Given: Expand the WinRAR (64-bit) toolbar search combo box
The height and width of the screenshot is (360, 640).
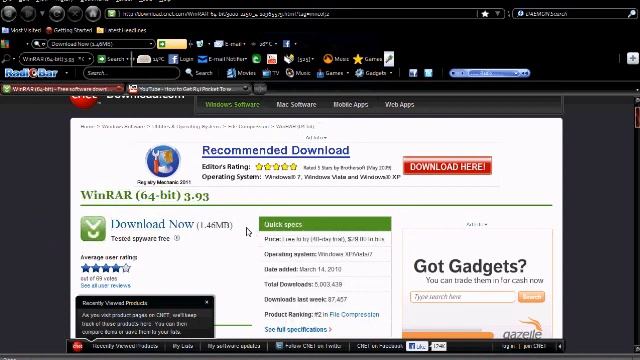Looking at the screenshot, I should point(90,59).
